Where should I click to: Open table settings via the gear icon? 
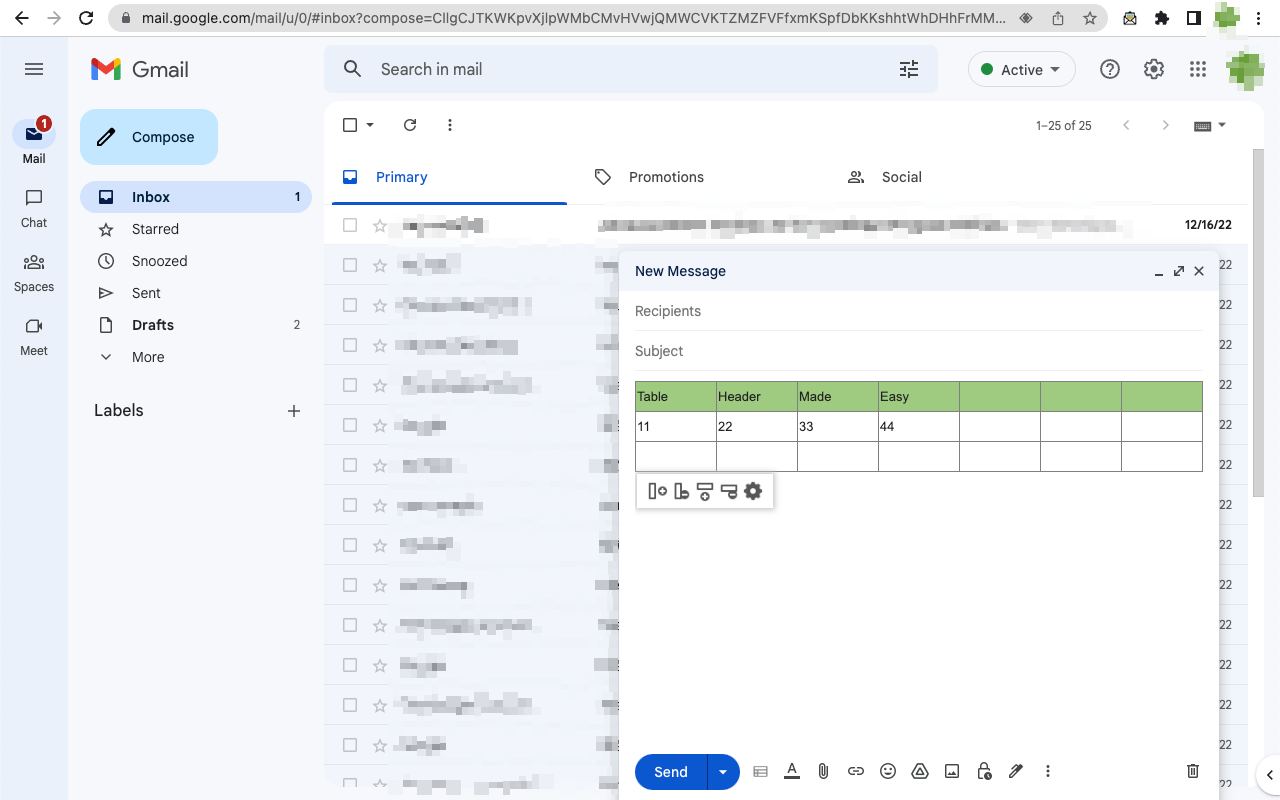click(753, 491)
